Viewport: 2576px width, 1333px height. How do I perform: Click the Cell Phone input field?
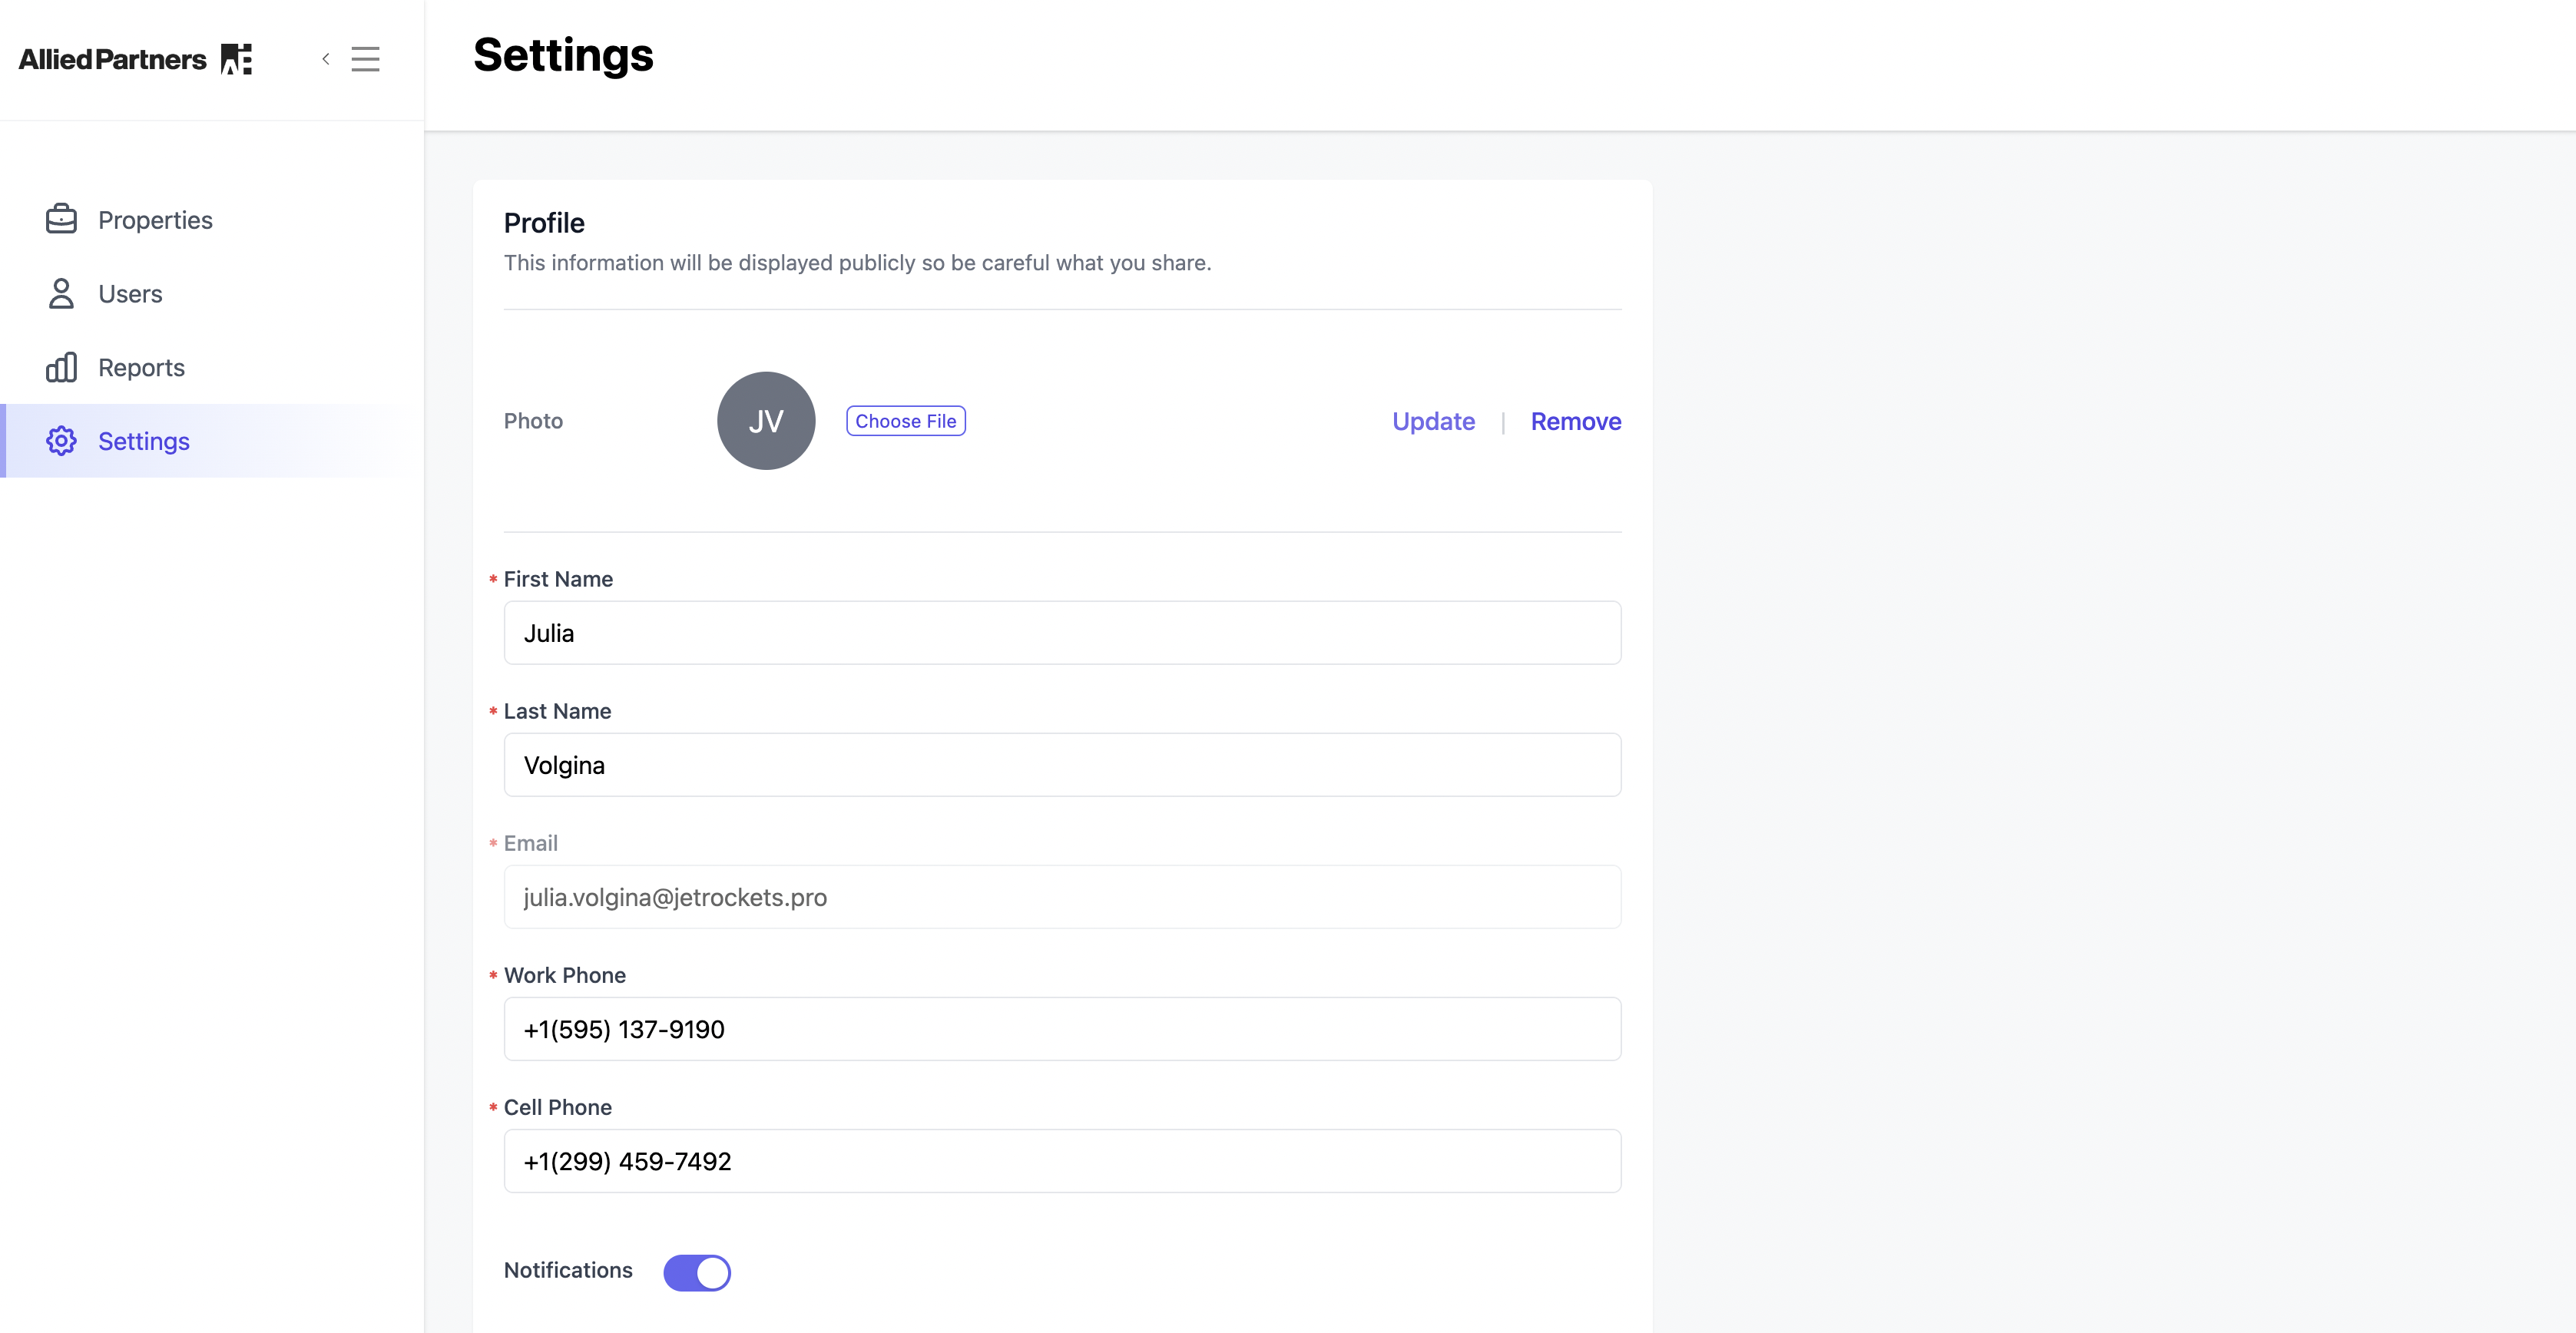(x=1062, y=1161)
